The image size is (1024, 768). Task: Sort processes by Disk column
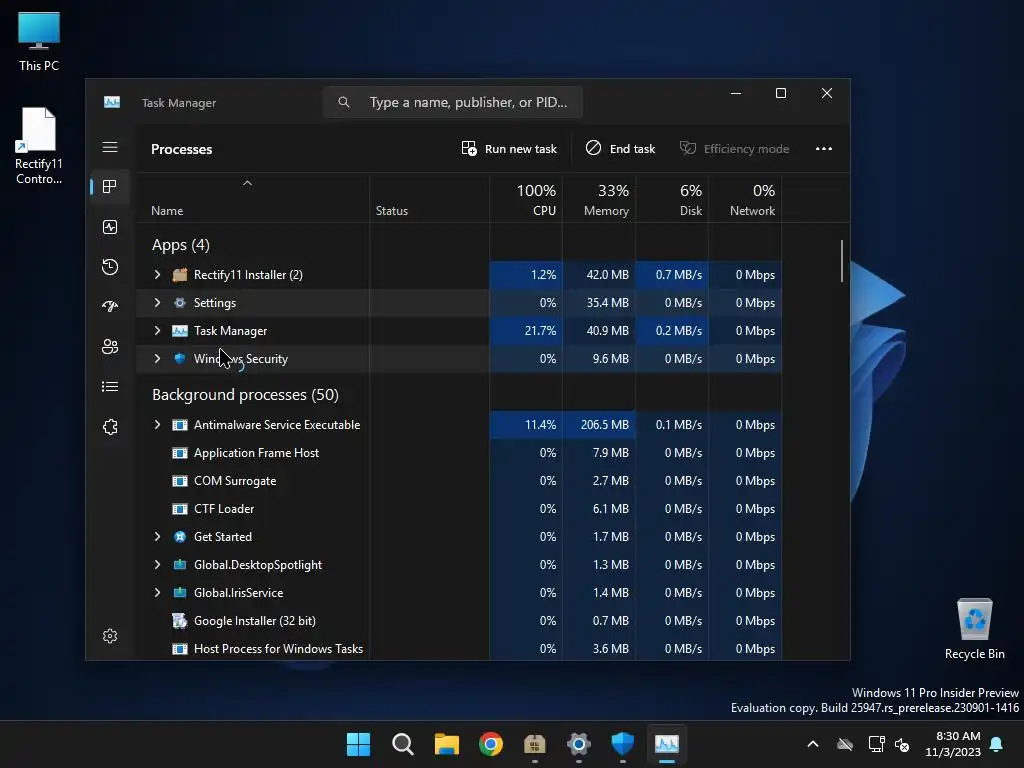point(672,199)
